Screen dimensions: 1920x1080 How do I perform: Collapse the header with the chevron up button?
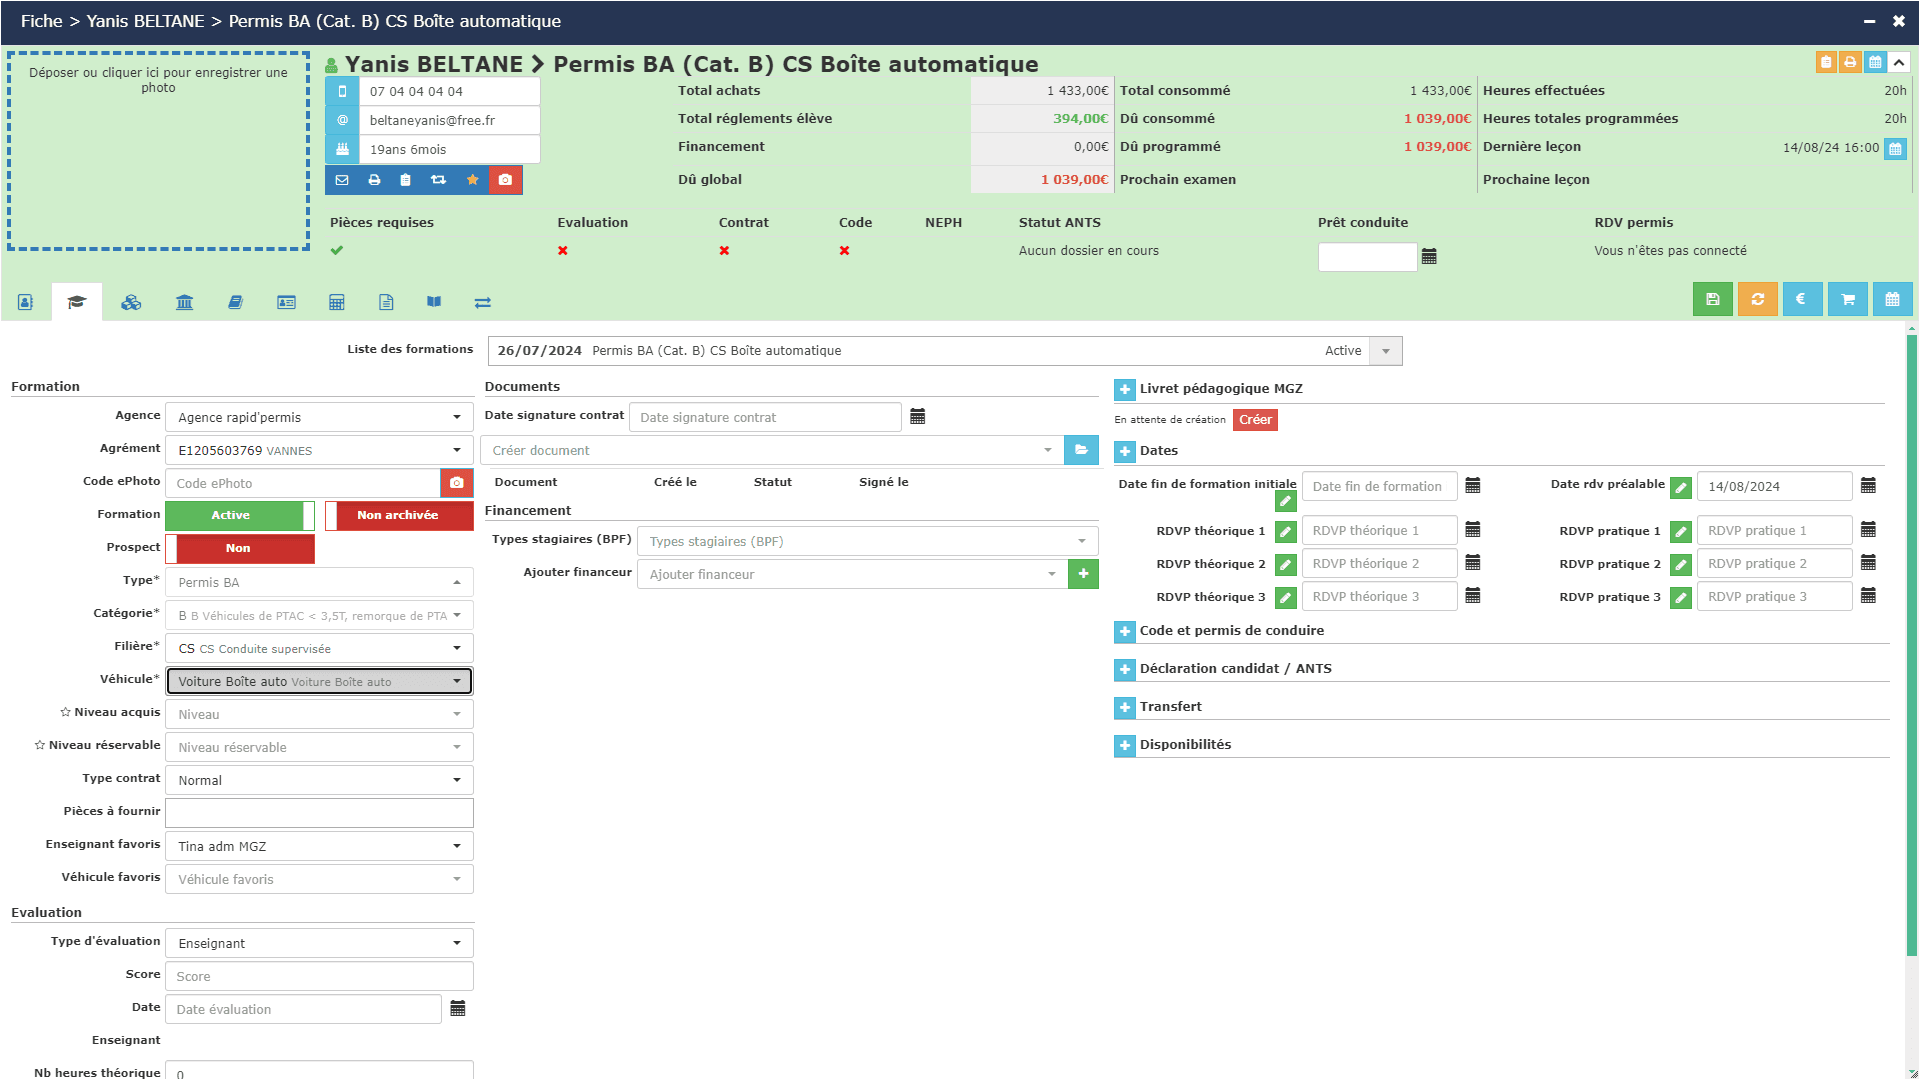pos(1898,62)
